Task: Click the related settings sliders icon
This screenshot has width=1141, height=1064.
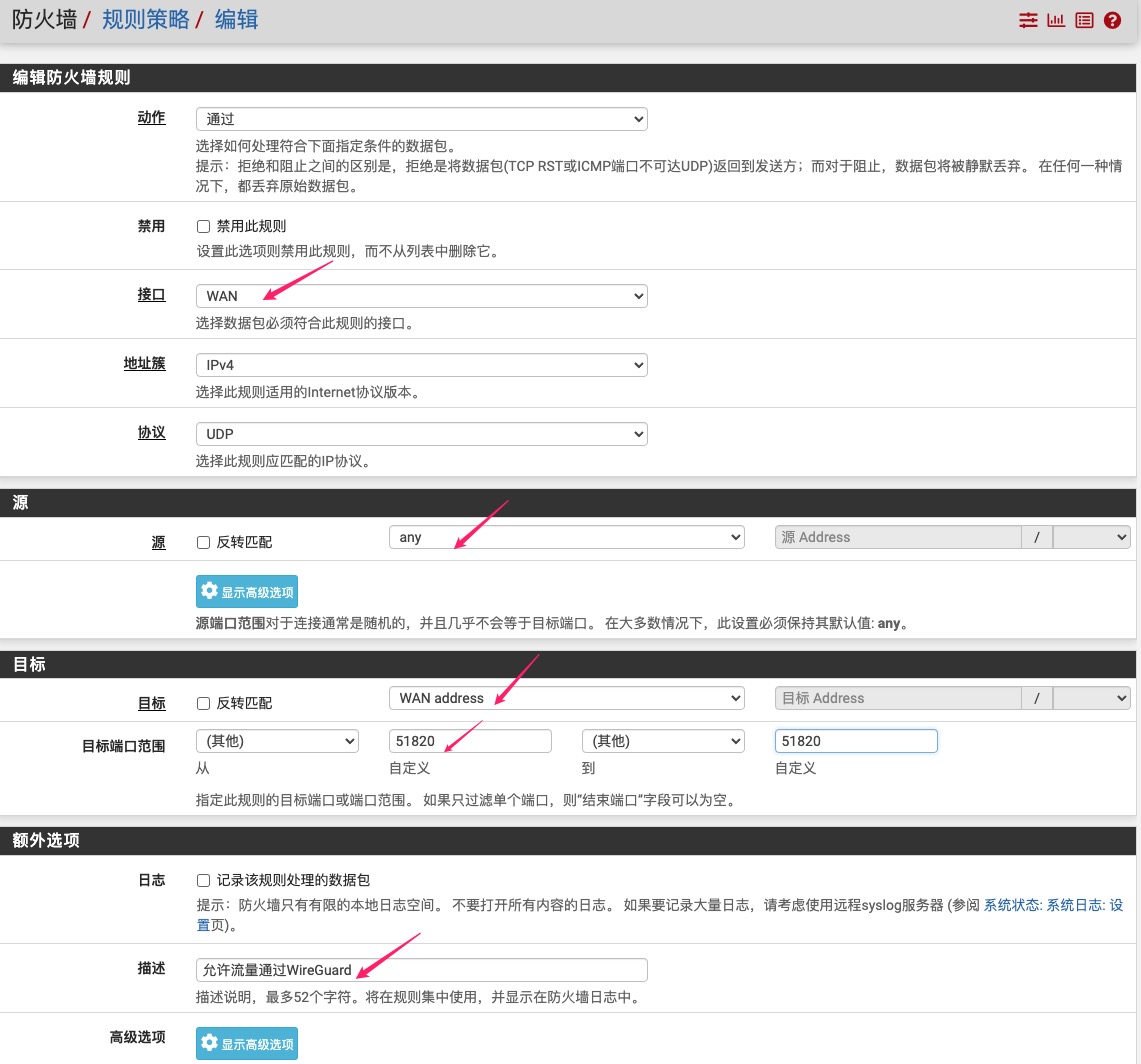Action: [x=1028, y=20]
